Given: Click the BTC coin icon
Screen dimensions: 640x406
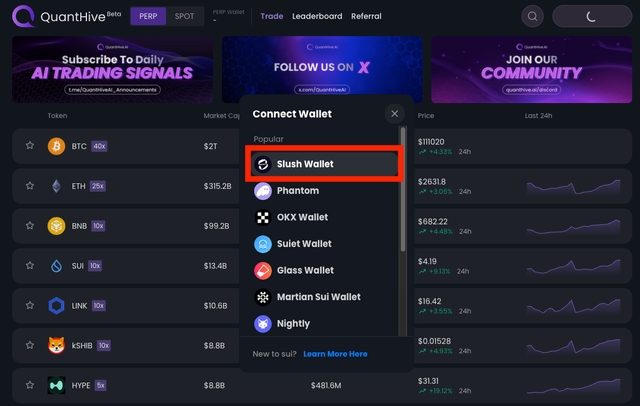Looking at the screenshot, I should tap(56, 146).
